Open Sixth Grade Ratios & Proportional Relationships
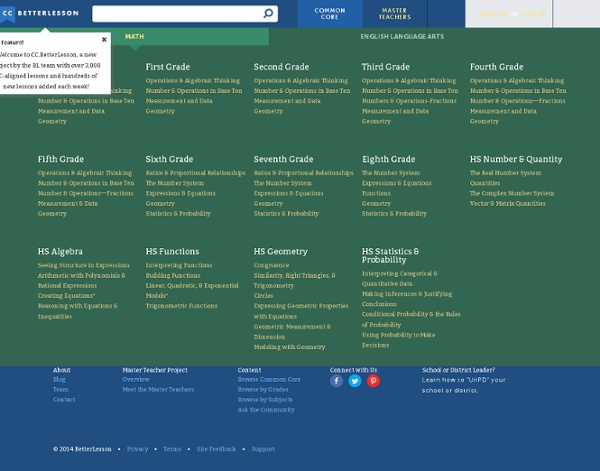This screenshot has height=471, width=600. tap(196, 173)
